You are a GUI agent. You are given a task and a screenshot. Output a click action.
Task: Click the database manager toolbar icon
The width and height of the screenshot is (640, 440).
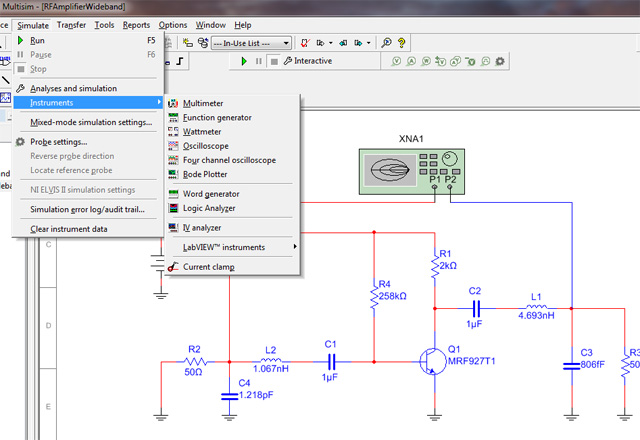point(202,42)
